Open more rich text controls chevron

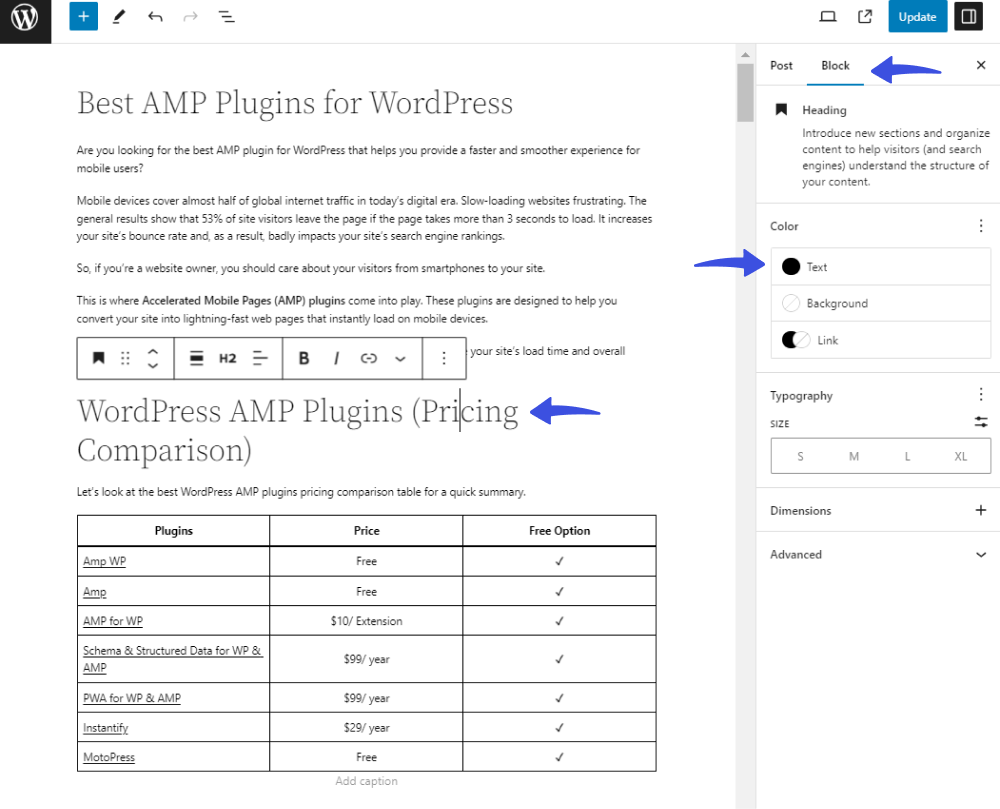[x=400, y=359]
